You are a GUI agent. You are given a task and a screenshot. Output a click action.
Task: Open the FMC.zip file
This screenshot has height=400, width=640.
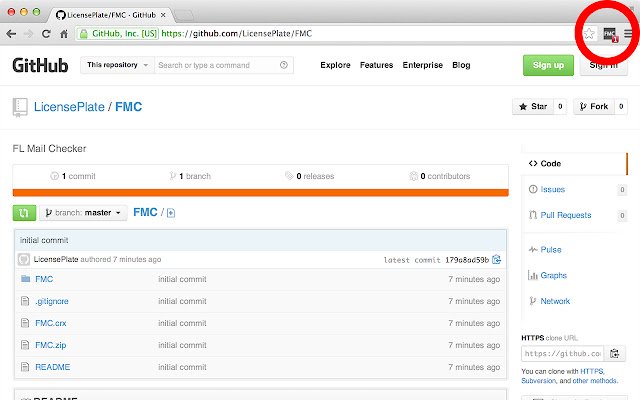point(51,345)
